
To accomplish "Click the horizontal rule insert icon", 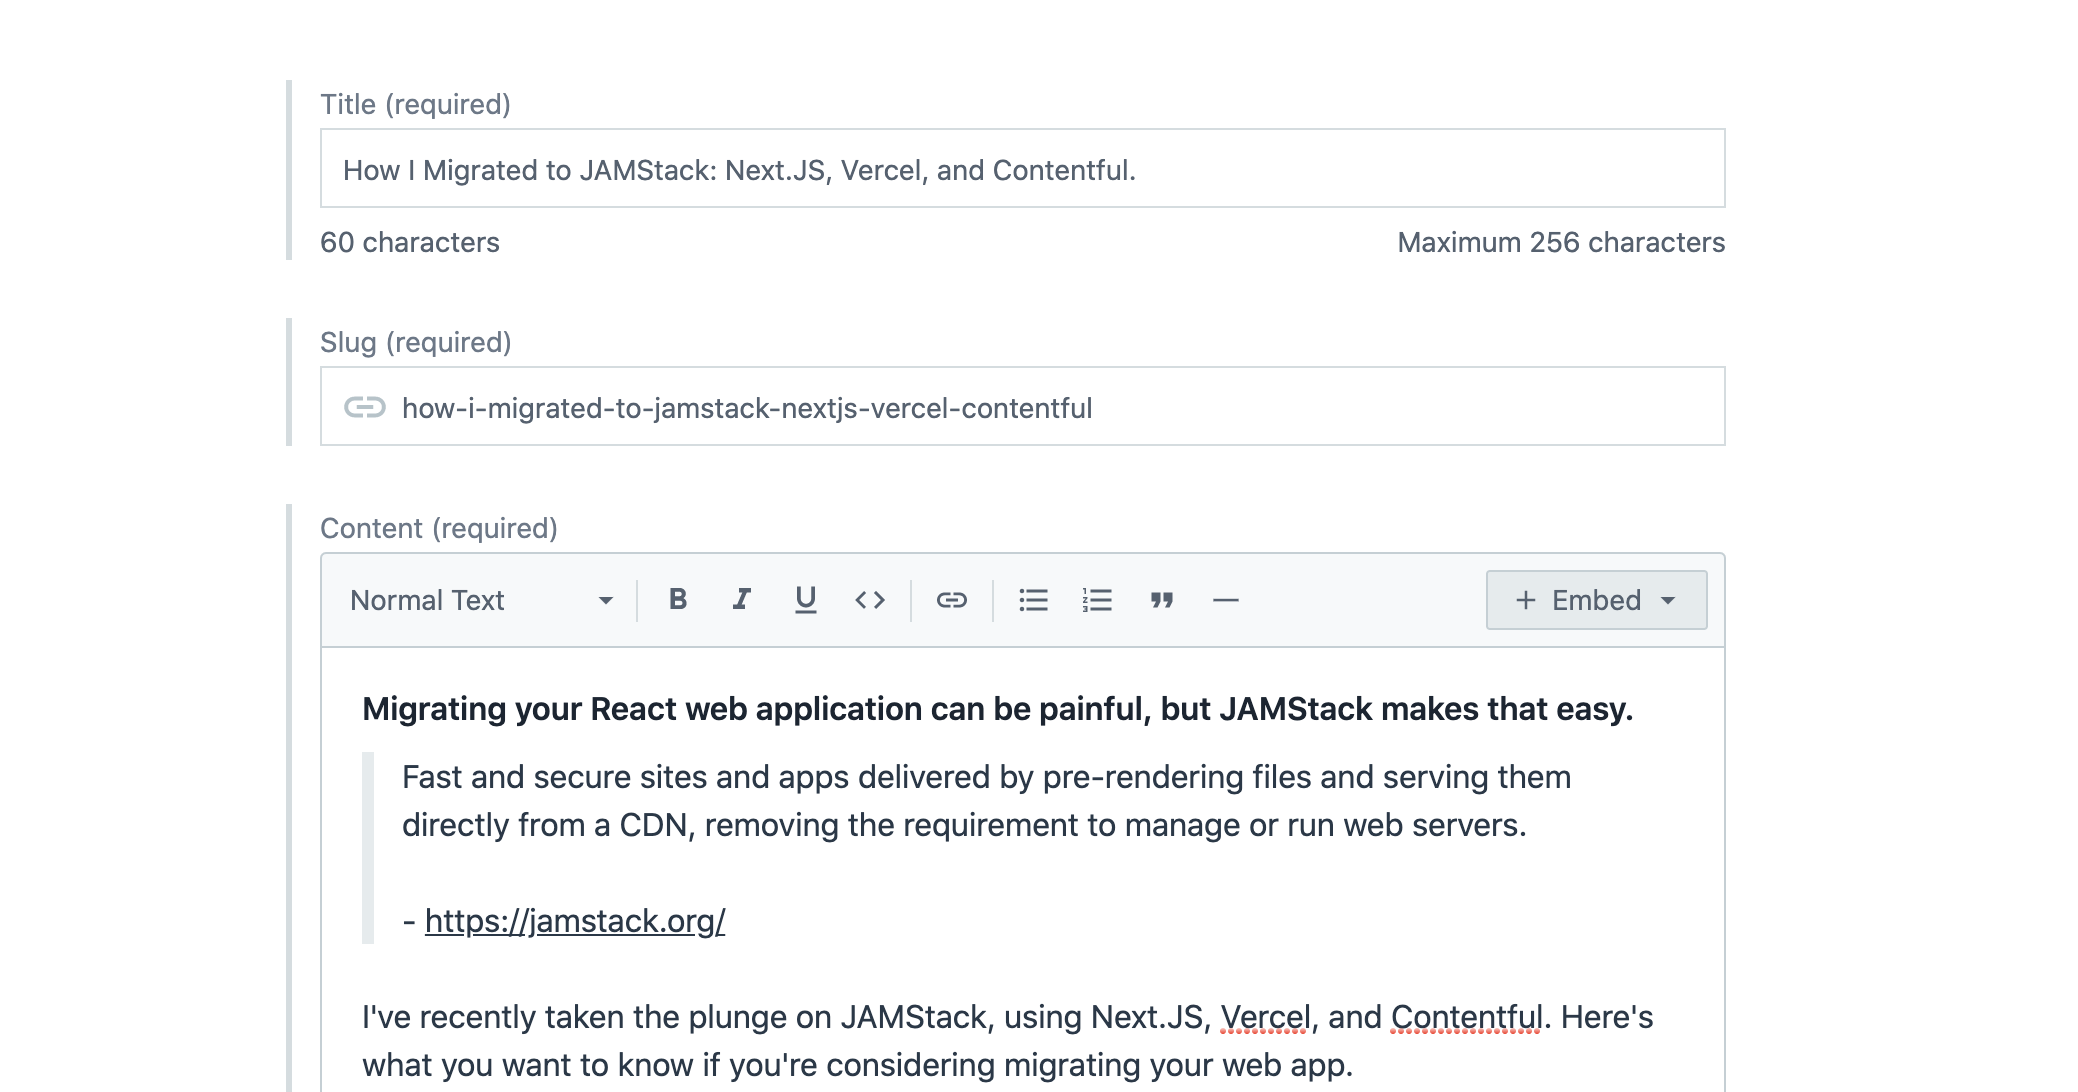I will 1226,600.
